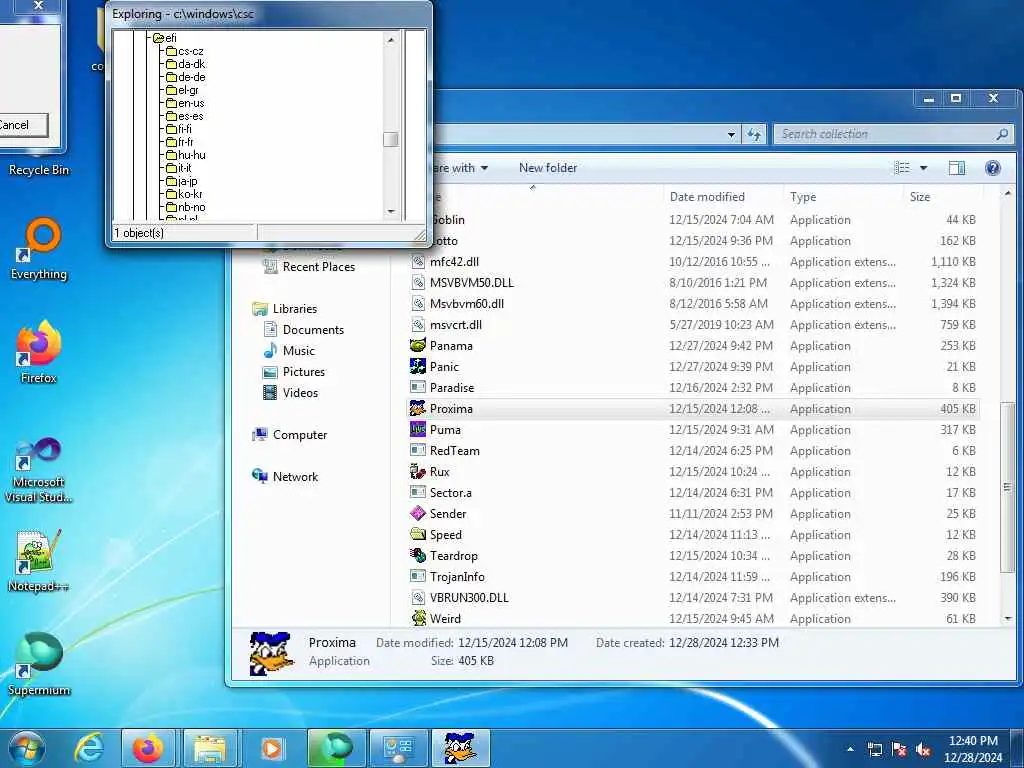Open Firefox from the taskbar
The height and width of the screenshot is (768, 1024).
pos(148,748)
